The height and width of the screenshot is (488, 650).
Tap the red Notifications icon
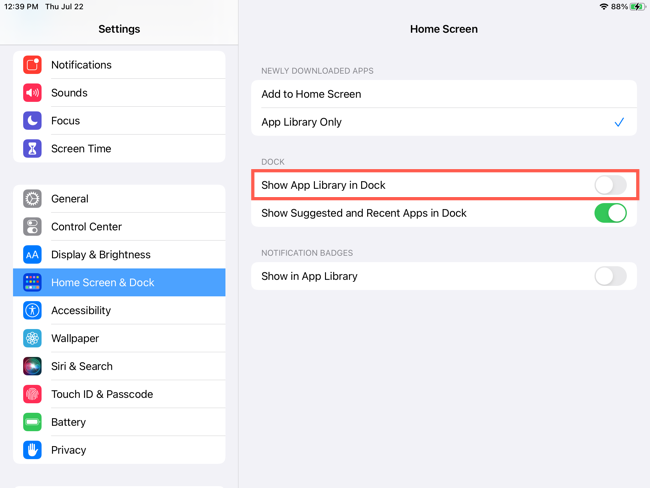(x=32, y=65)
